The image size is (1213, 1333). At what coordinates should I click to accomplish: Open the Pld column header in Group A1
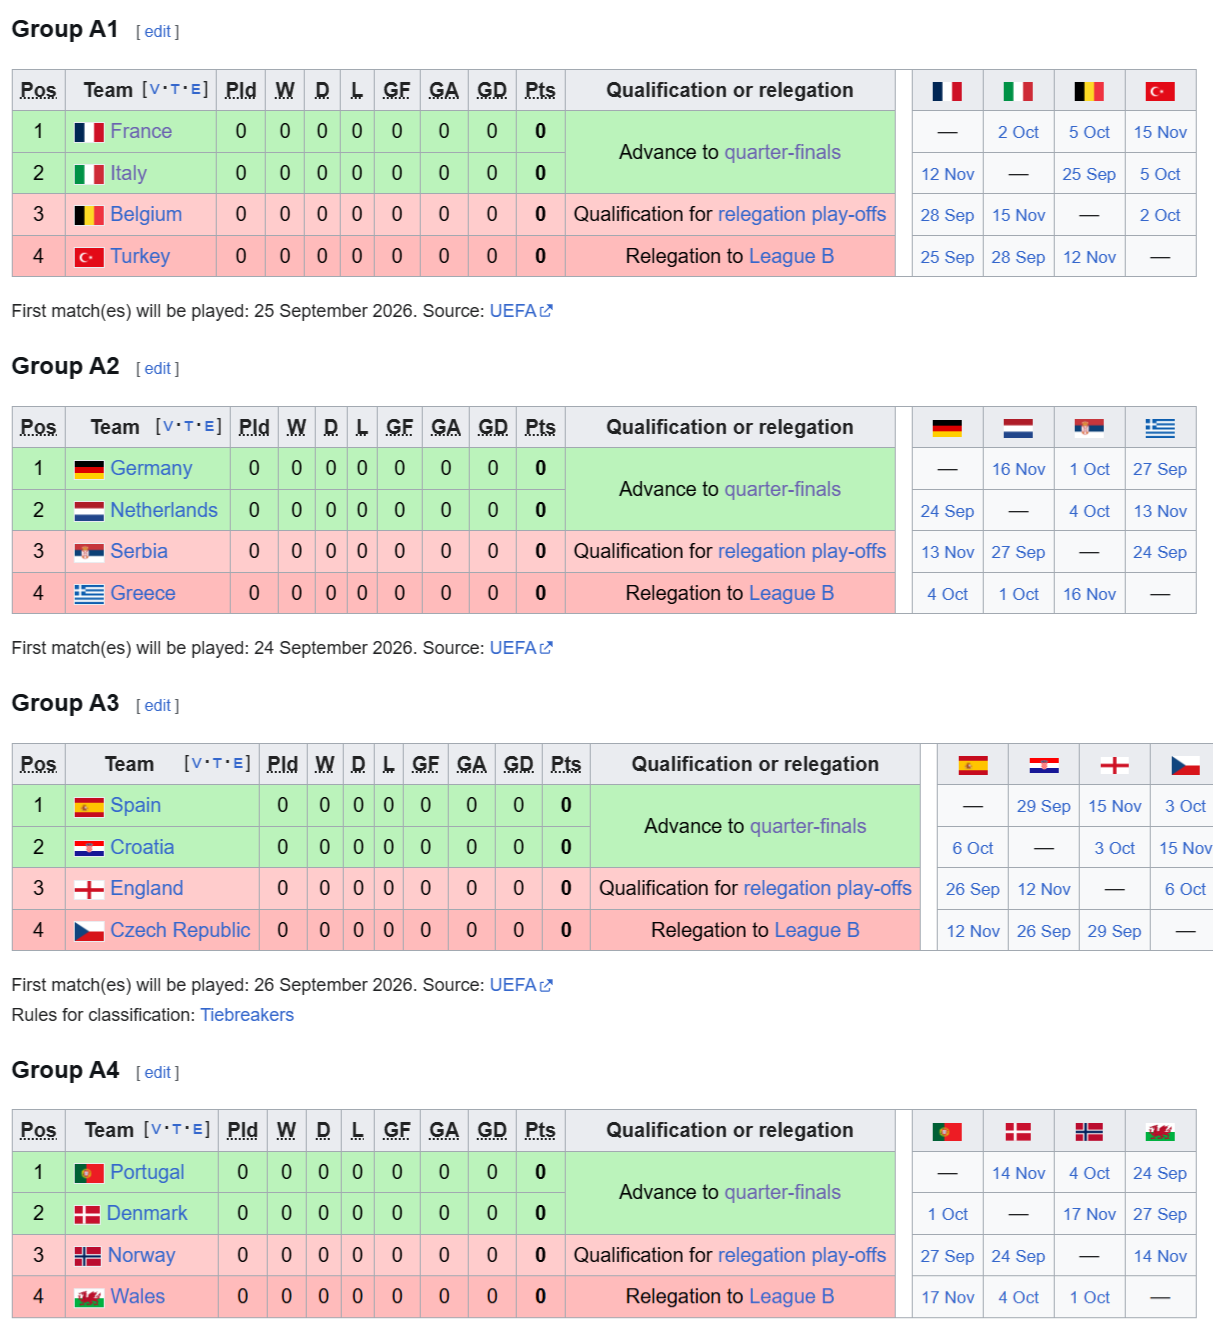241,90
